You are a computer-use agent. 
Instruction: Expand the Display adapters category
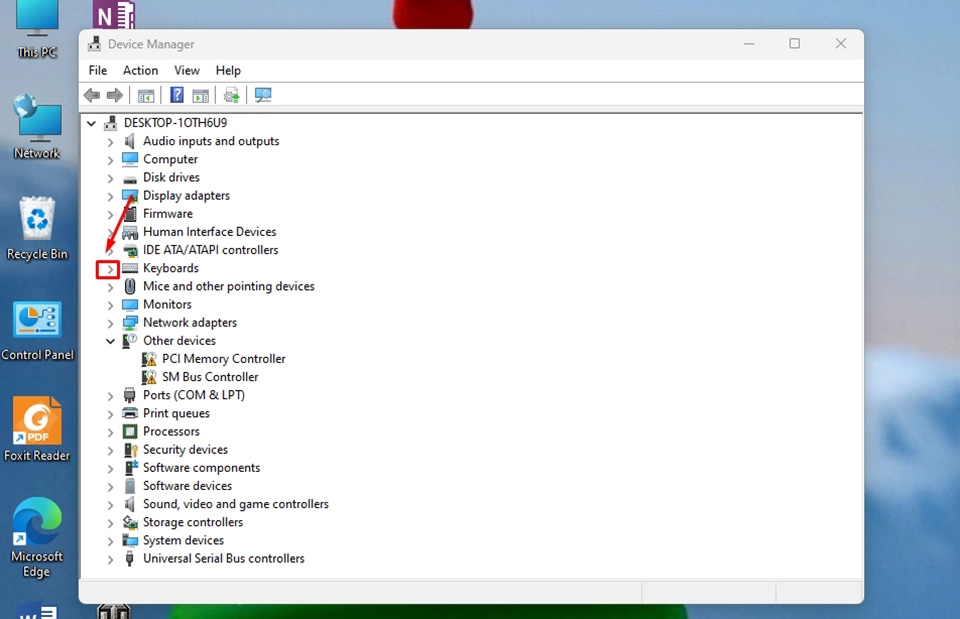pyautogui.click(x=110, y=195)
